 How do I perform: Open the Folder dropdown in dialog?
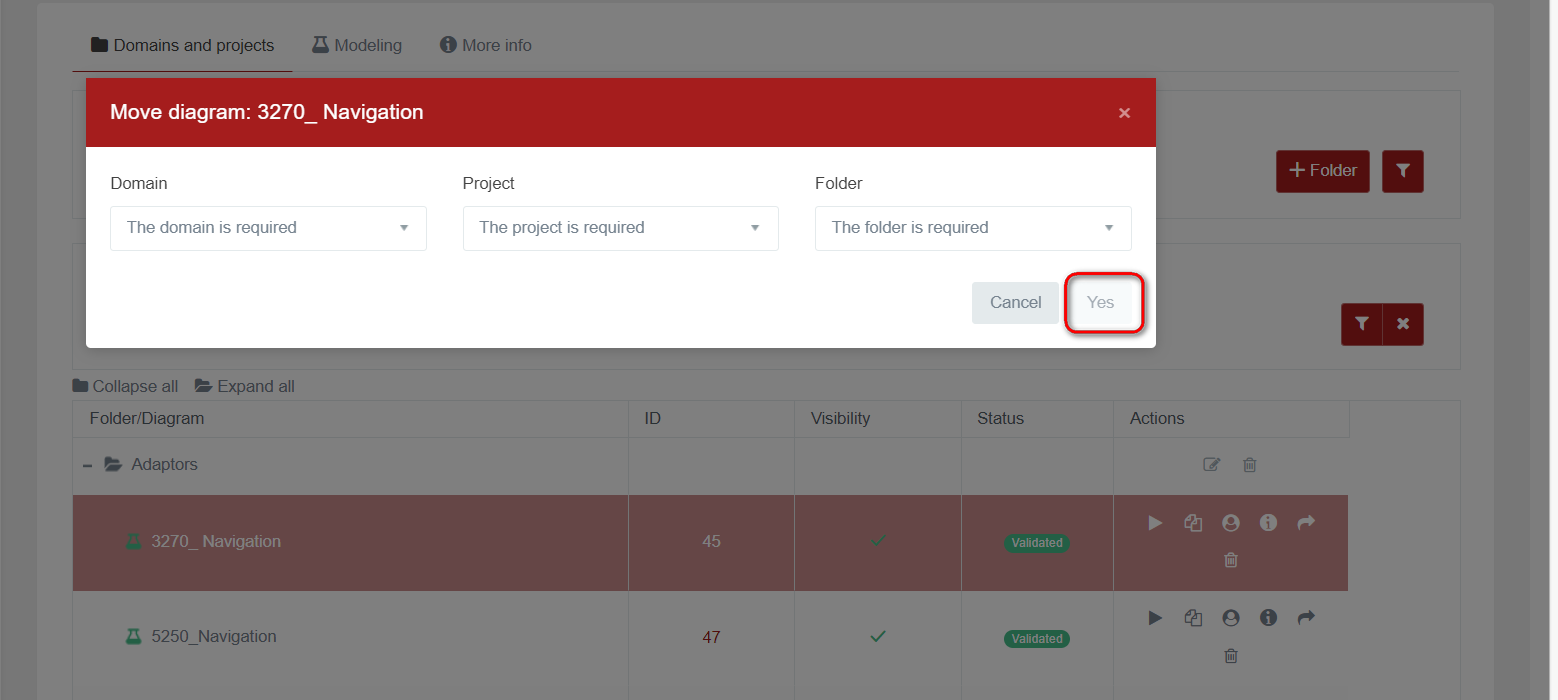point(973,228)
